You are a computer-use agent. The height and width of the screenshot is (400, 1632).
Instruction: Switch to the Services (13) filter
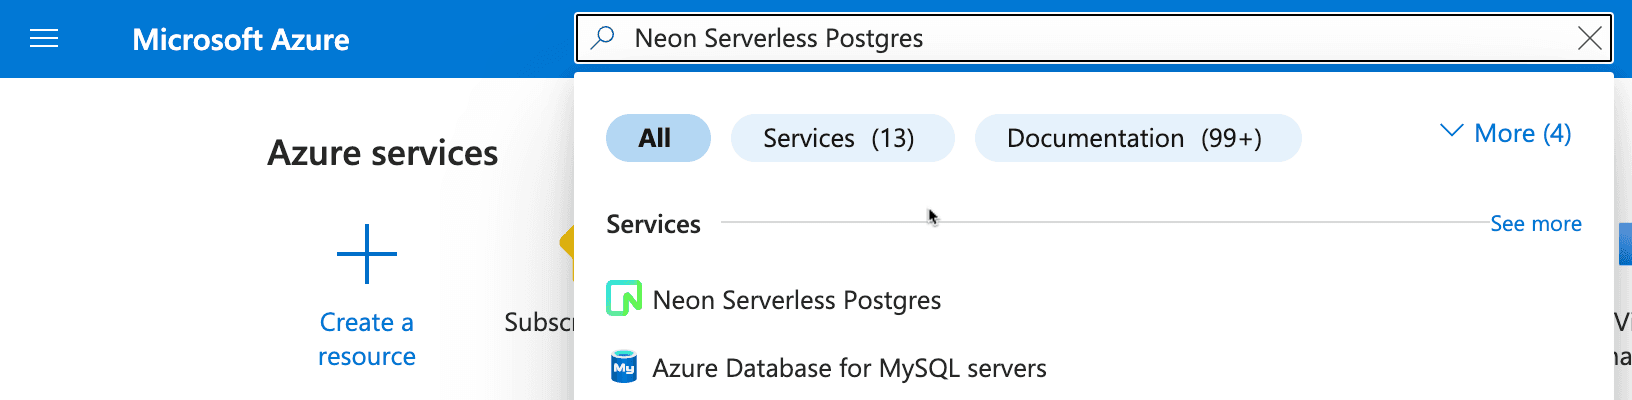(841, 138)
